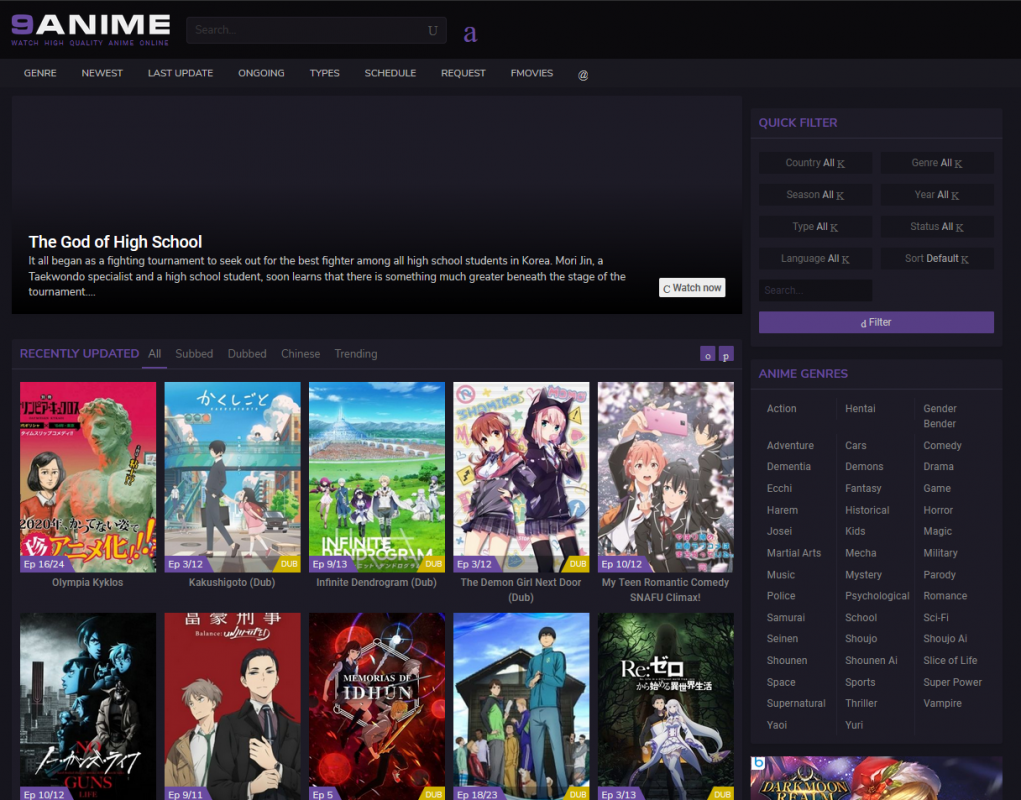Select the Comedy genre
Viewport: 1021px width, 800px height.
pos(942,446)
